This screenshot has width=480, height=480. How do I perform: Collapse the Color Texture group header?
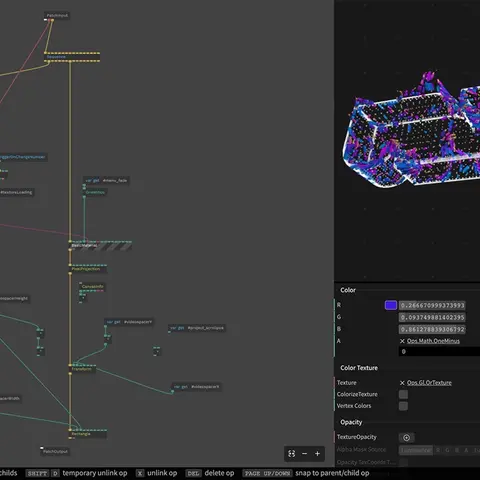tap(359, 368)
